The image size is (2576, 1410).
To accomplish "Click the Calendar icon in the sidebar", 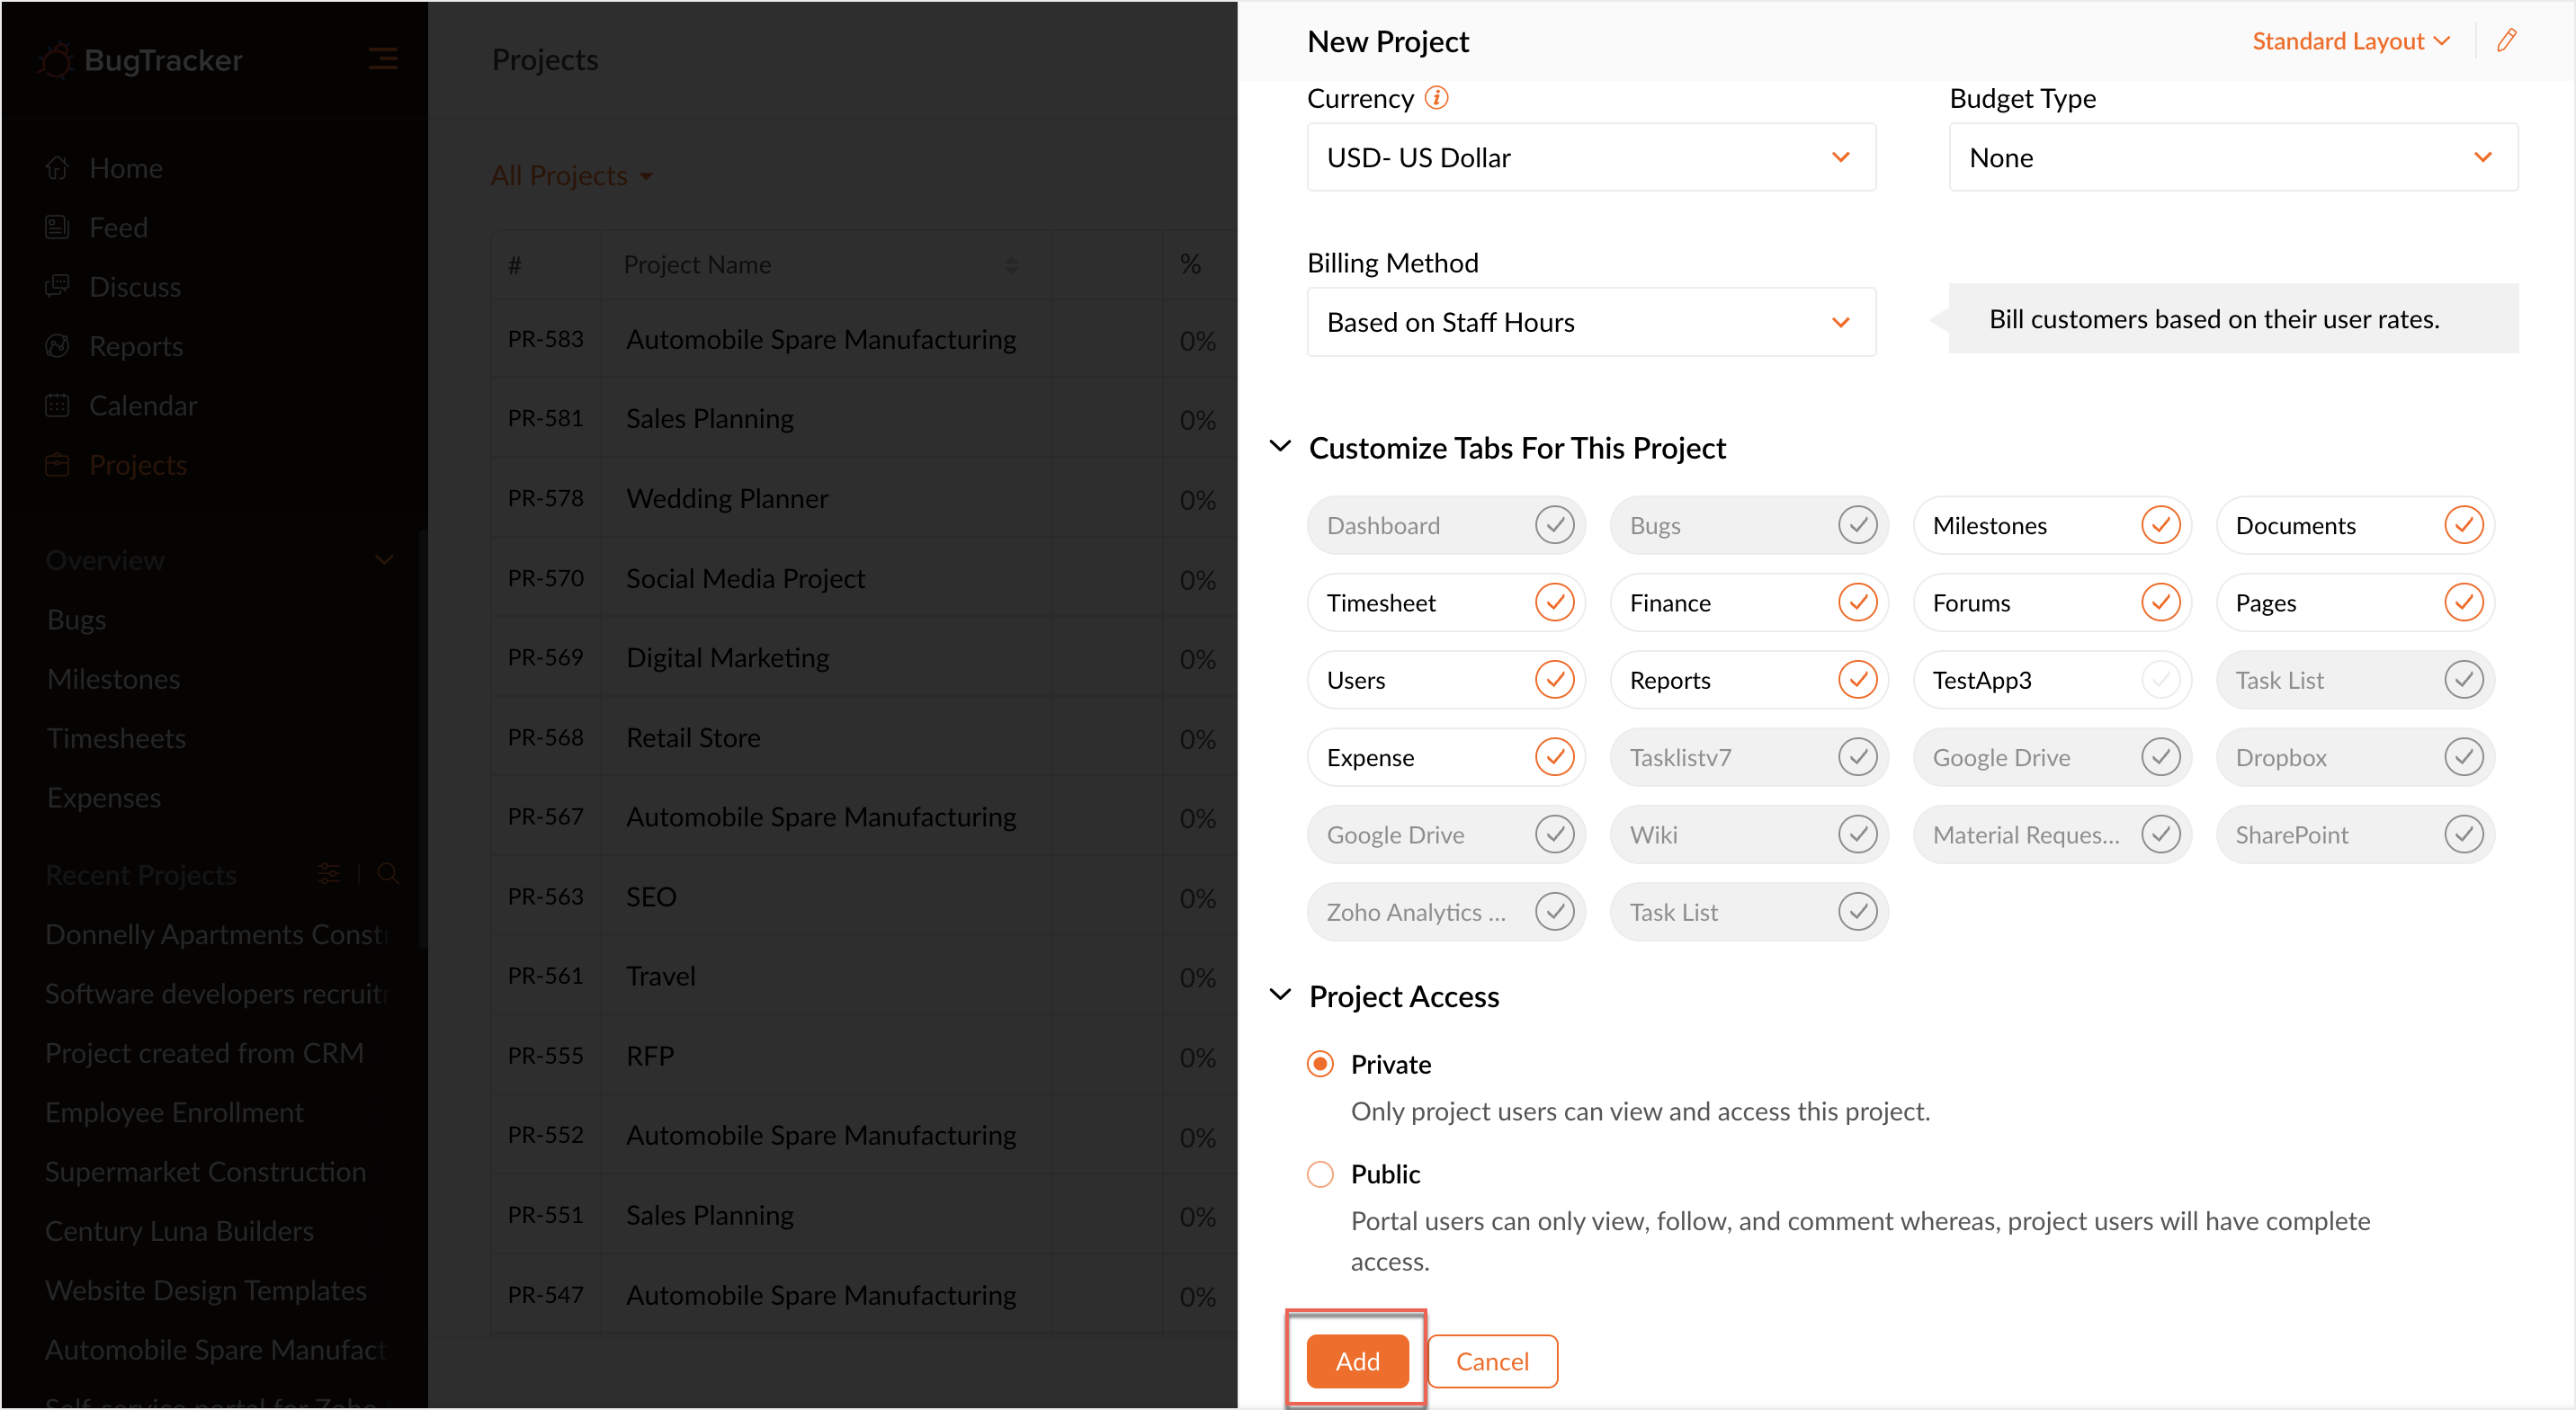I will point(57,405).
